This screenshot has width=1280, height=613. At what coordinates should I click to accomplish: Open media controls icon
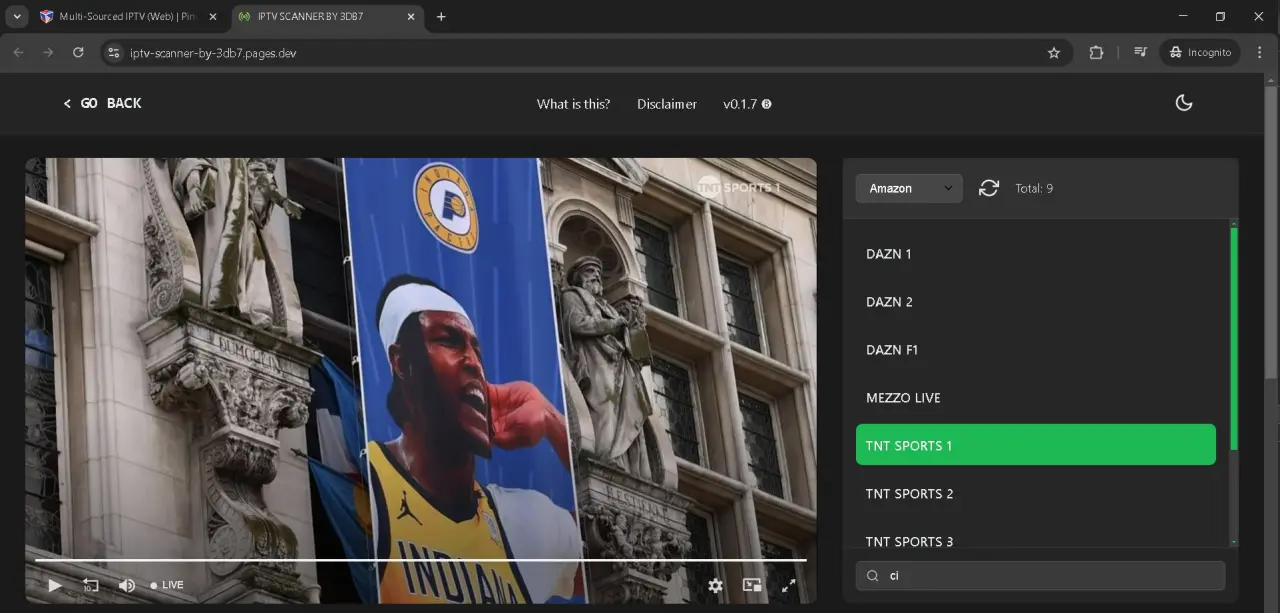(1140, 53)
